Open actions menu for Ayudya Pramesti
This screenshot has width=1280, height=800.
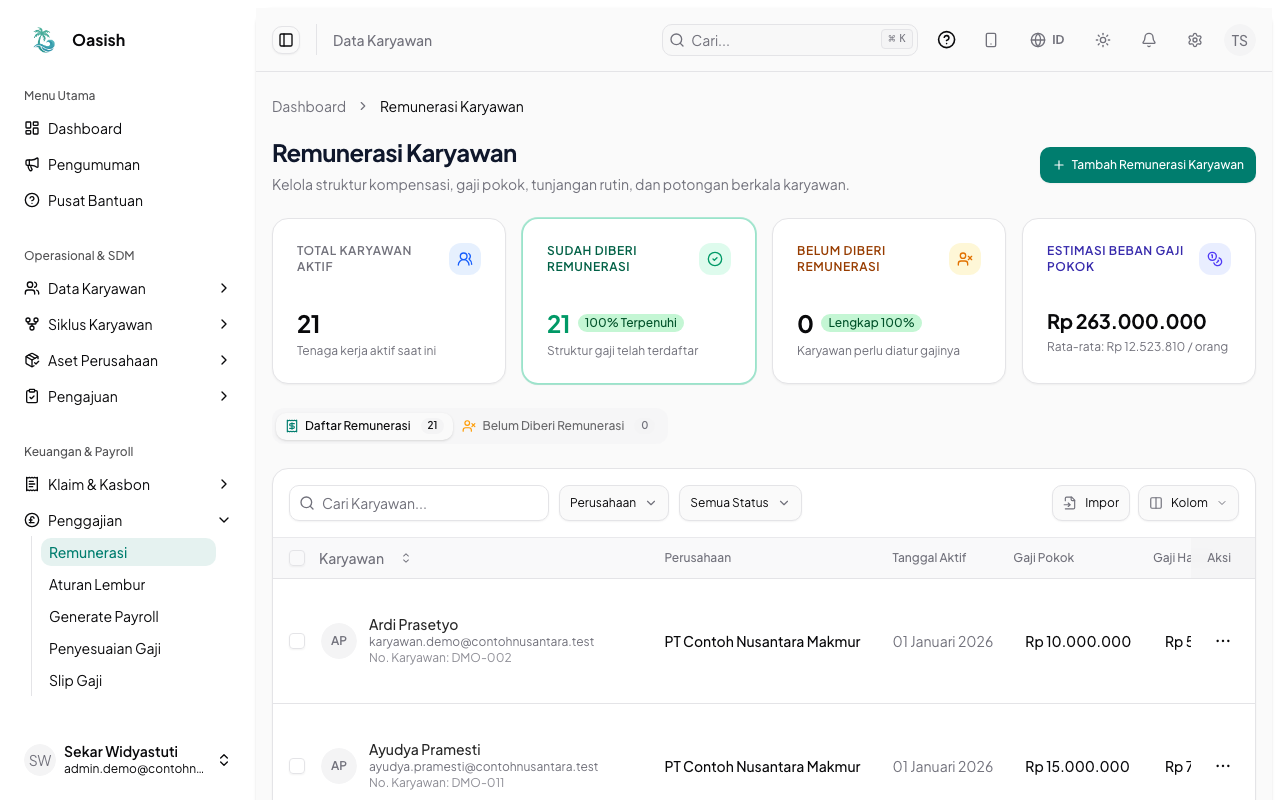pos(1223,766)
